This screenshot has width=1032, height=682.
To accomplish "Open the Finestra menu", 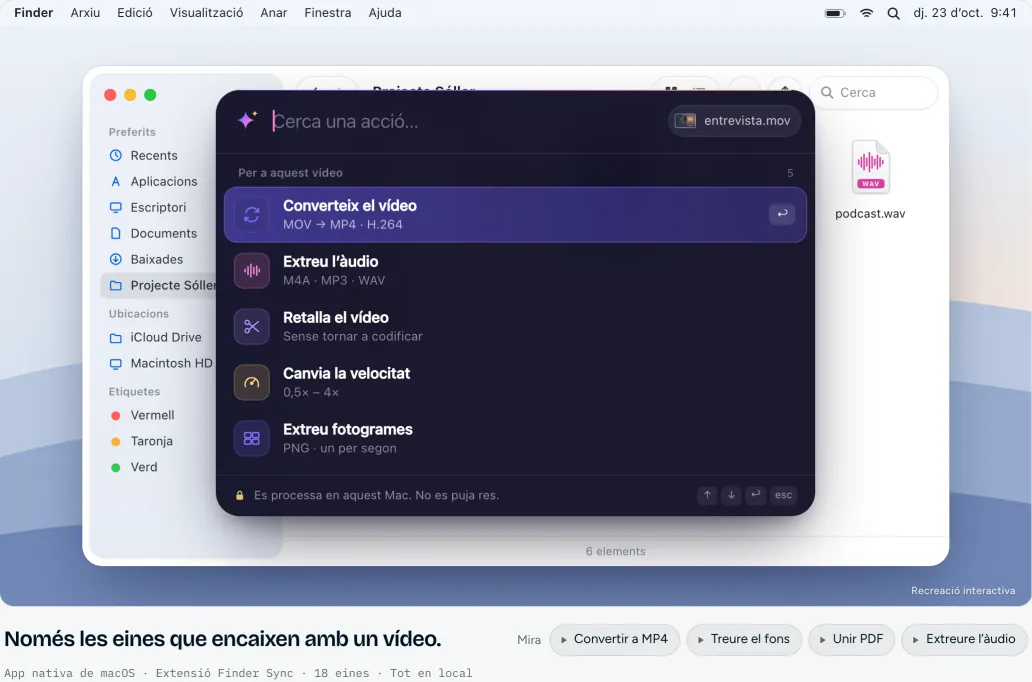I will [328, 13].
